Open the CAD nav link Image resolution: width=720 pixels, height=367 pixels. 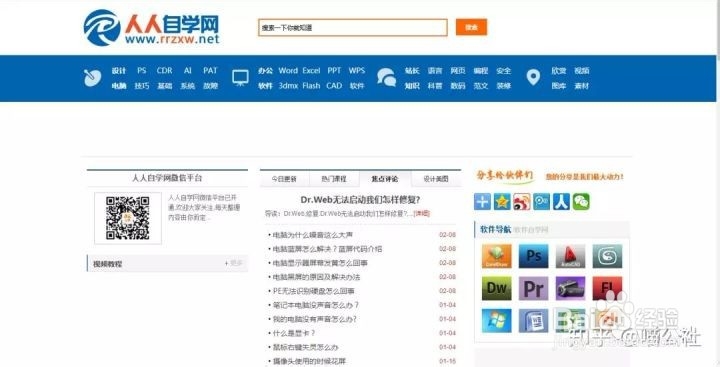pos(334,86)
